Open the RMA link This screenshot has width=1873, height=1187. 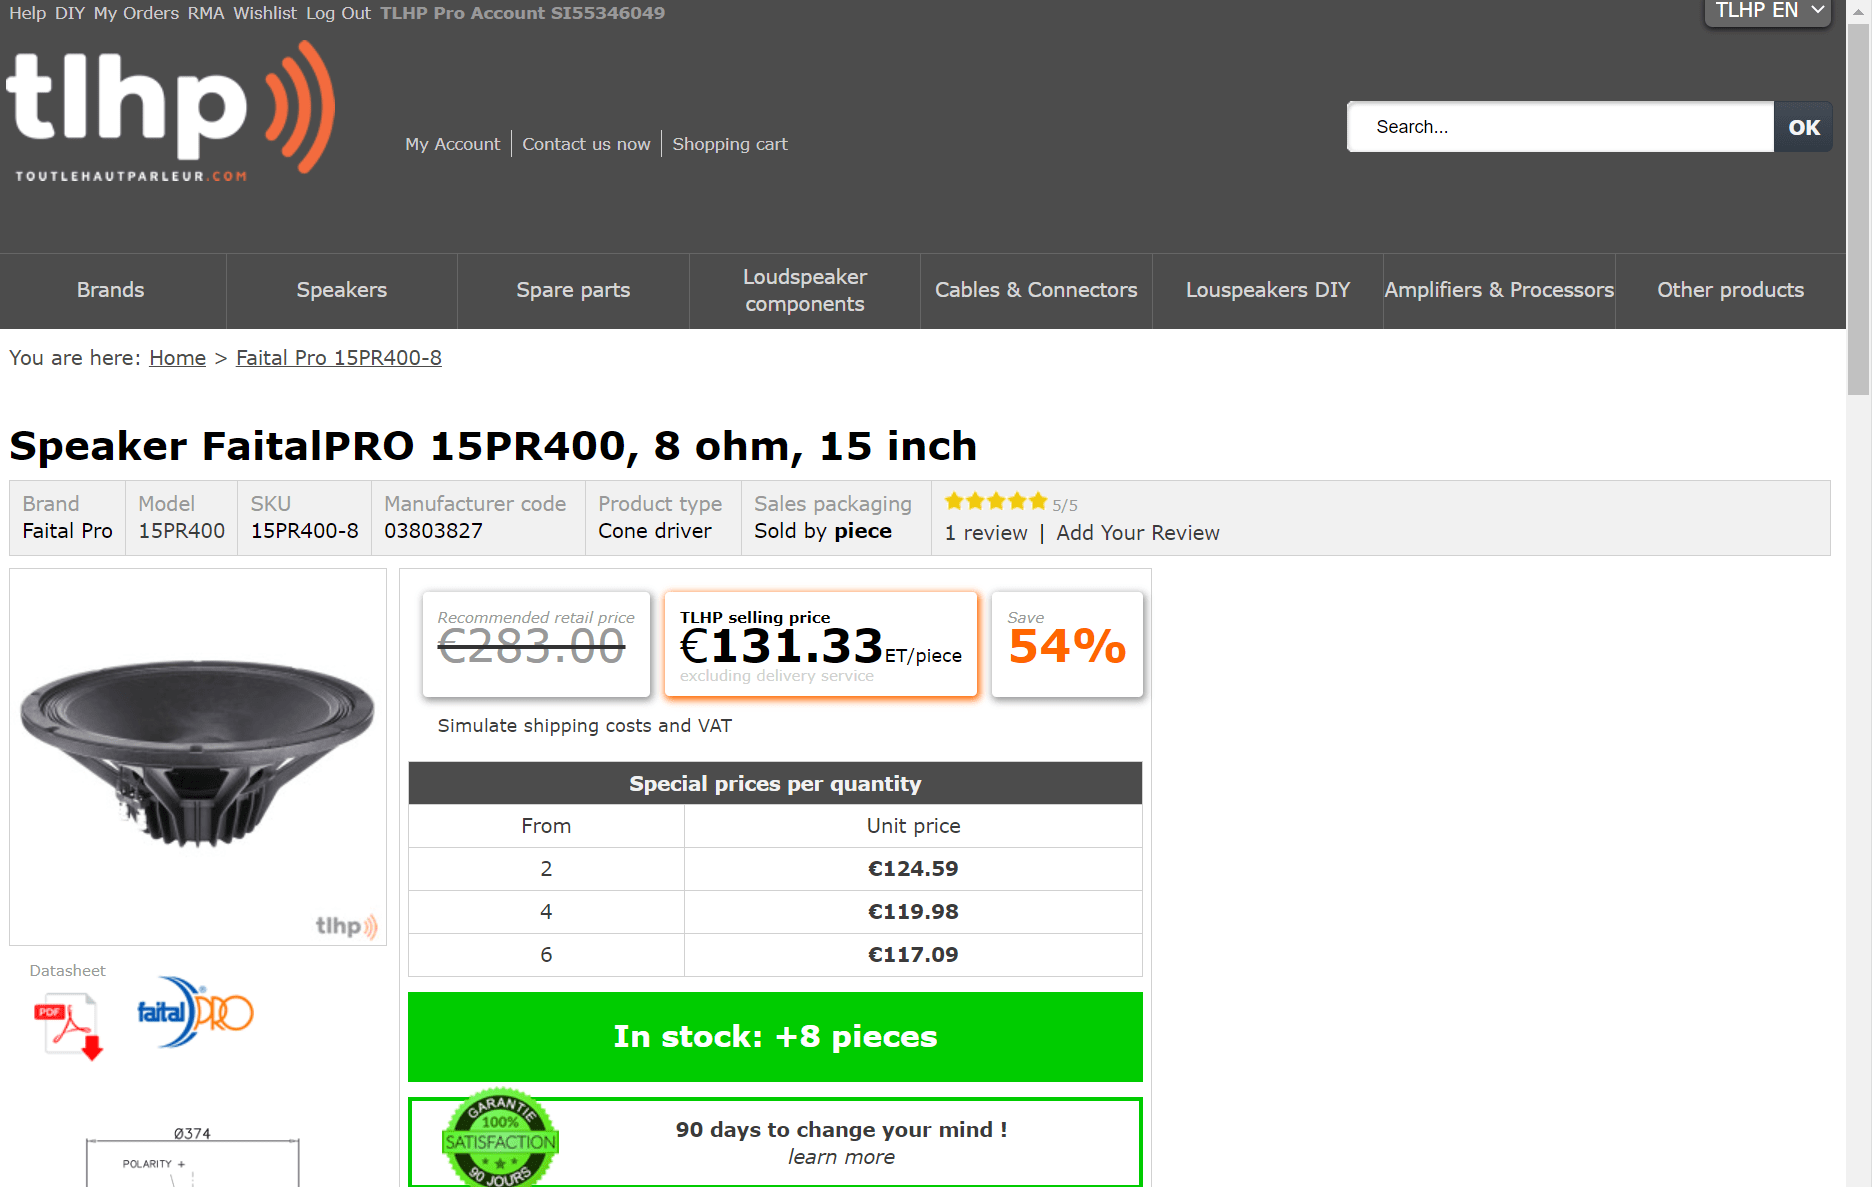pos(206,13)
